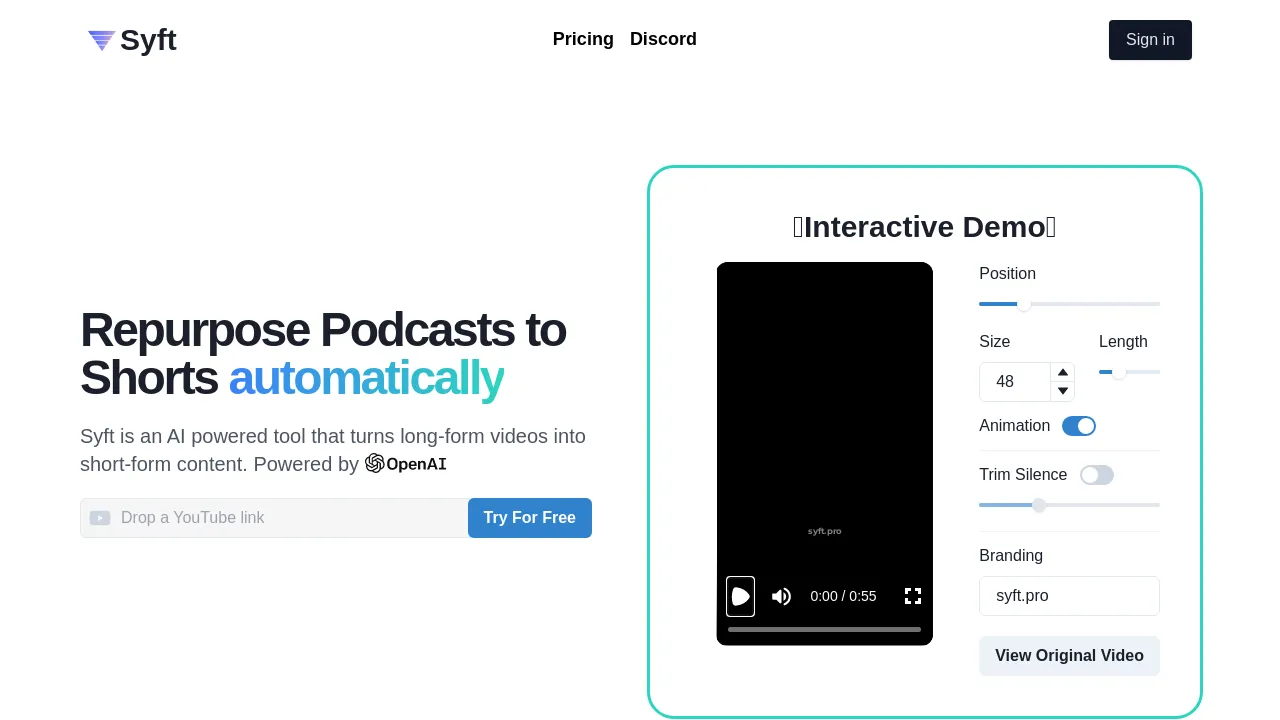Click the Sign in button
Screen dimensions: 1280x720
point(1150,40)
